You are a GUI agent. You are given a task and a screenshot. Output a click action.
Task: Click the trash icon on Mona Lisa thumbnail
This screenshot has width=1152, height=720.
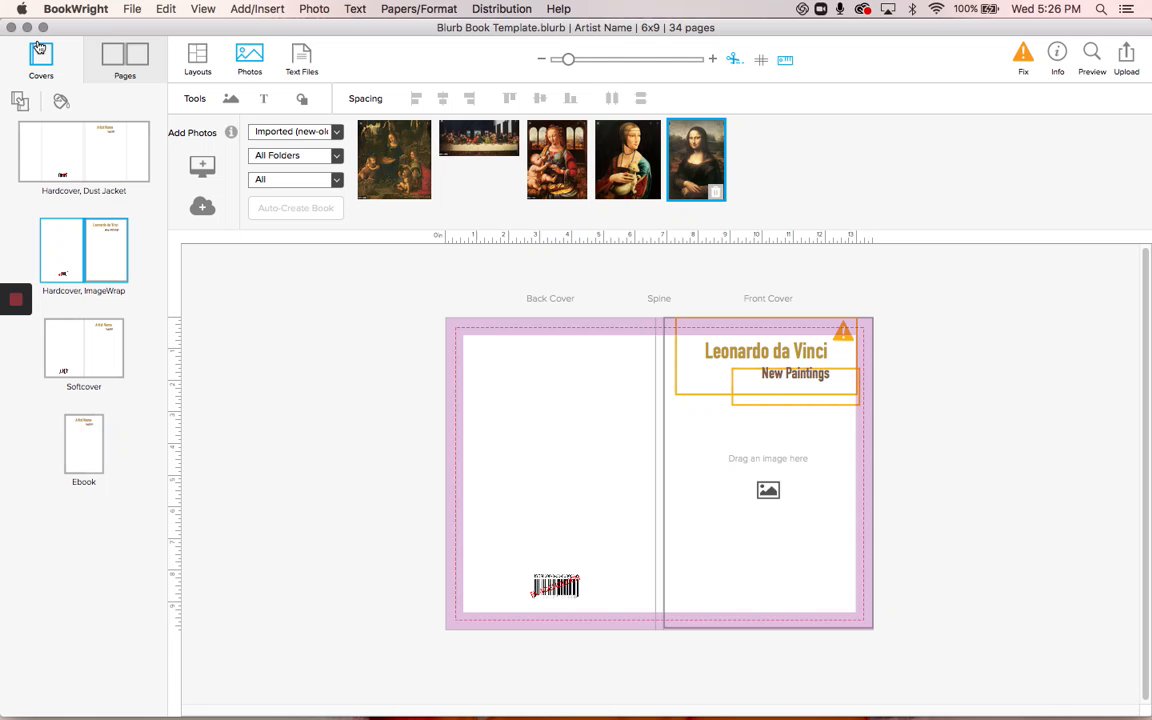(x=716, y=192)
